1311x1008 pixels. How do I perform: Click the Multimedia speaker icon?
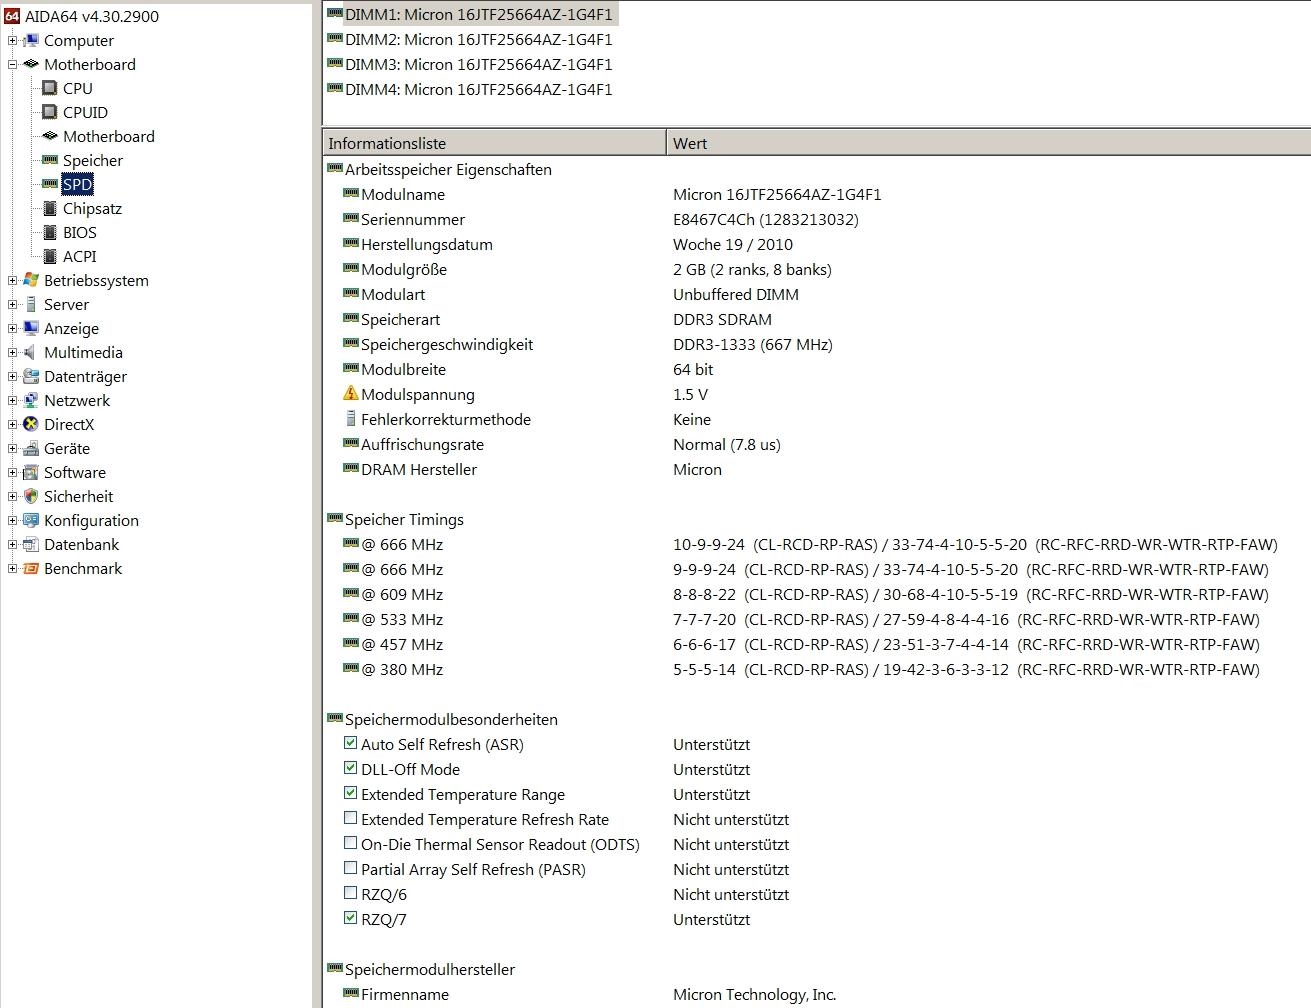click(x=31, y=352)
